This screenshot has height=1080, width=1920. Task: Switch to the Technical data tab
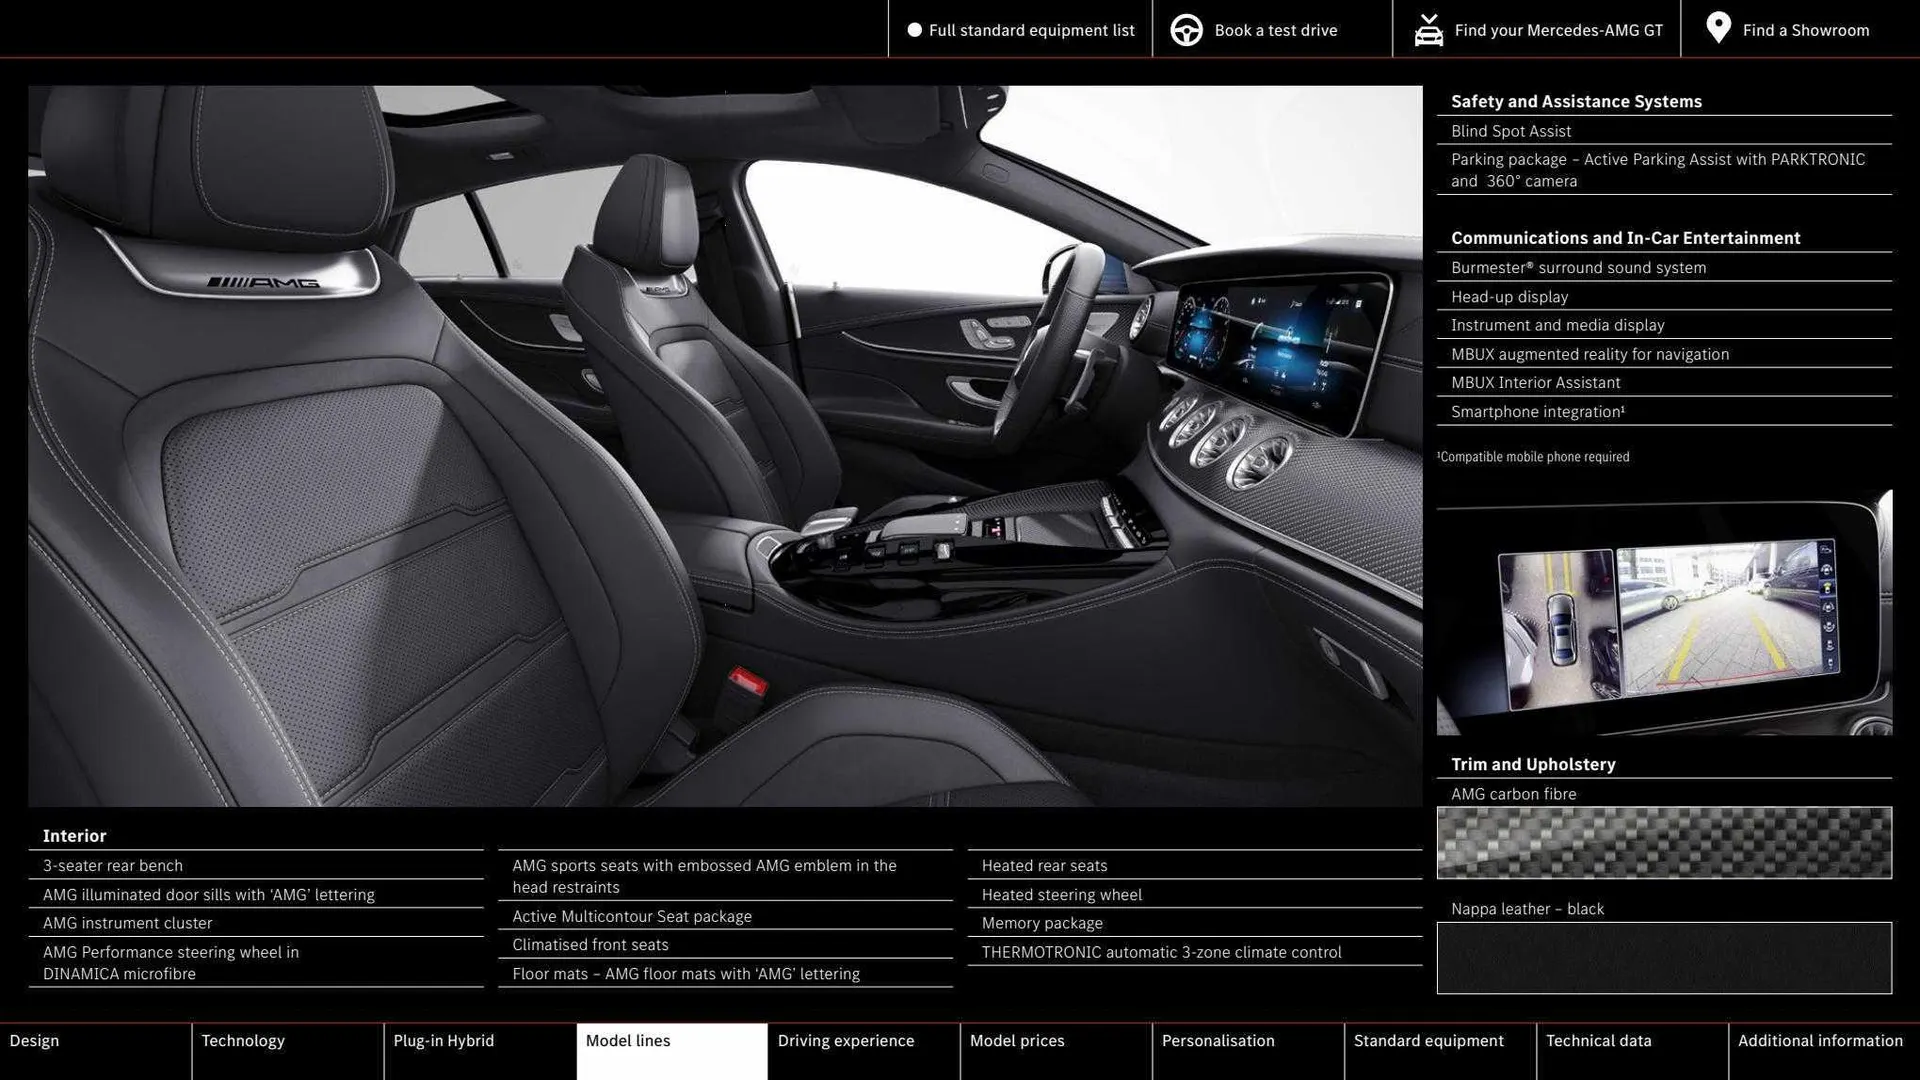(1598, 1040)
